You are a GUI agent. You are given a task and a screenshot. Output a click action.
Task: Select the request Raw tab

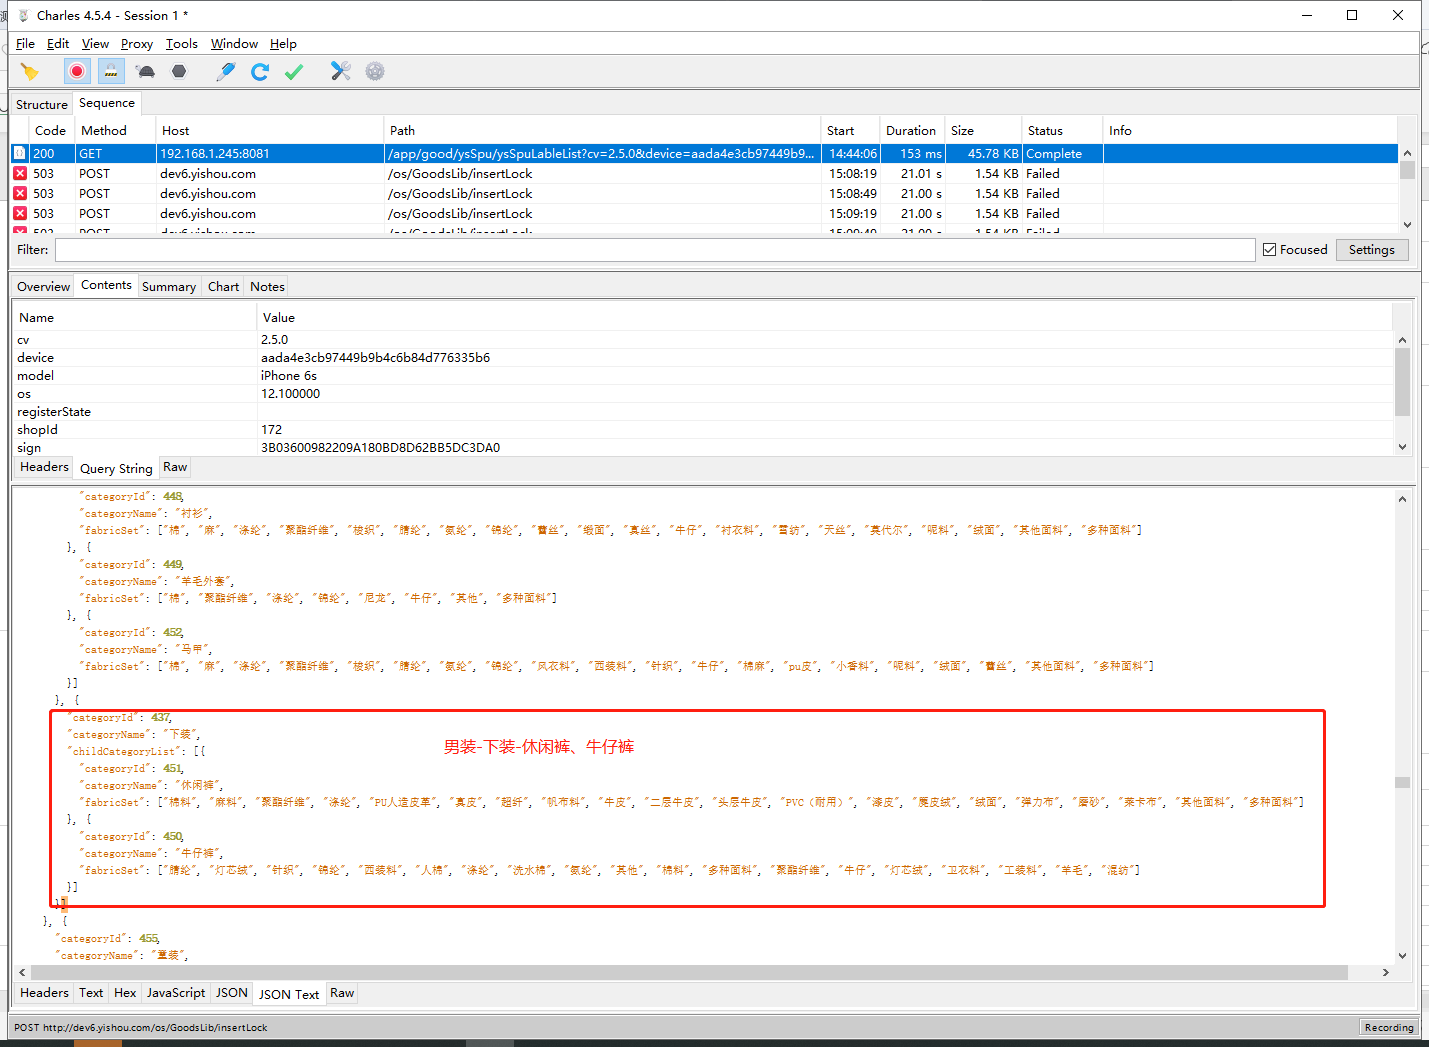tap(175, 467)
